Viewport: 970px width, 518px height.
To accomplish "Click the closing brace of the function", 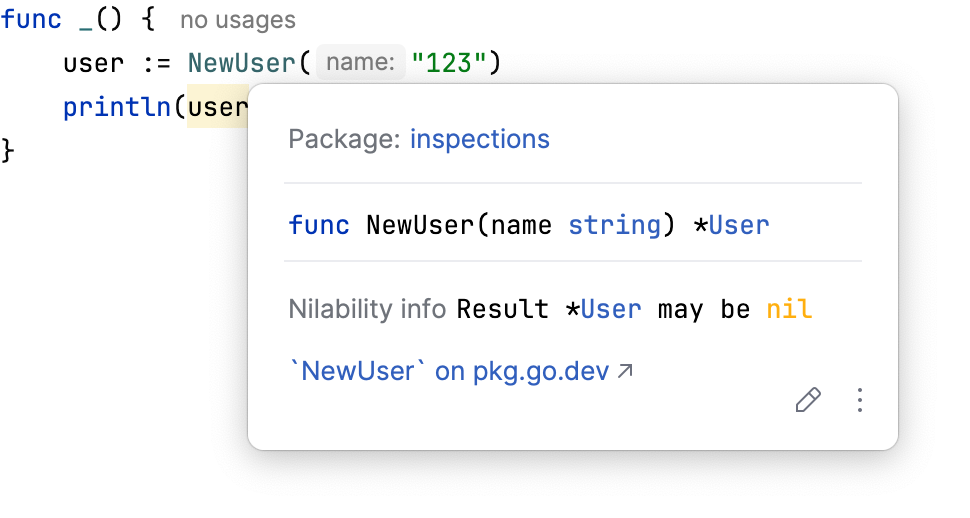I will pos(9,150).
